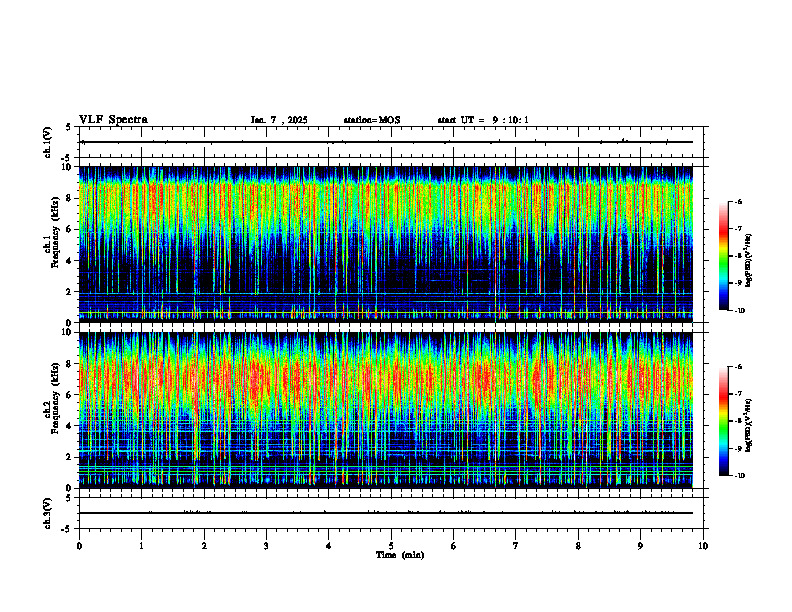The height and width of the screenshot is (612, 792).
Task: Click the "2" tick on Time axis
Action: click(x=204, y=546)
